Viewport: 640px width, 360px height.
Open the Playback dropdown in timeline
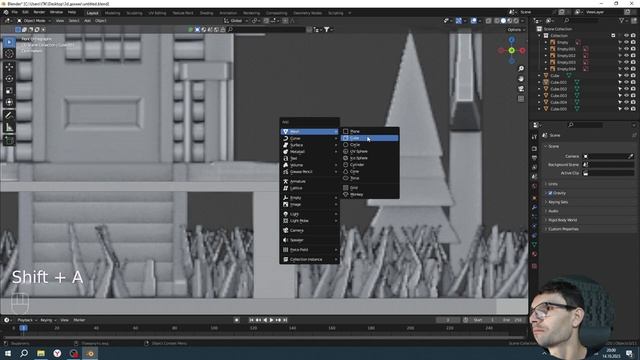pyautogui.click(x=27, y=320)
